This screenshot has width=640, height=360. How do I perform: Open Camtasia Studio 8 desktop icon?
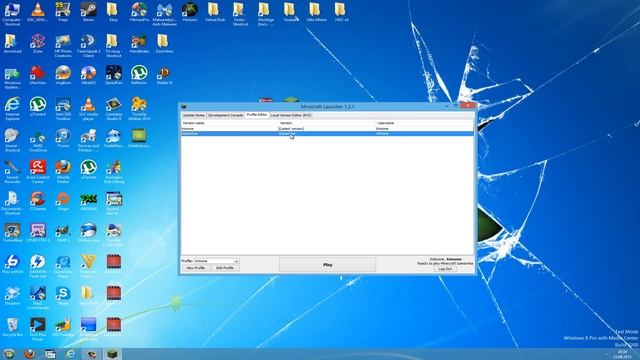pos(113,109)
